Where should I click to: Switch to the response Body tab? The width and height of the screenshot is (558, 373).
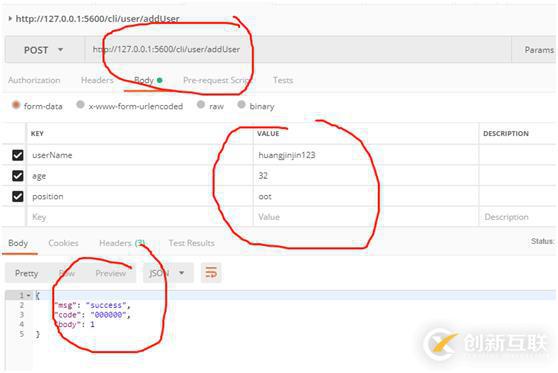point(18,243)
